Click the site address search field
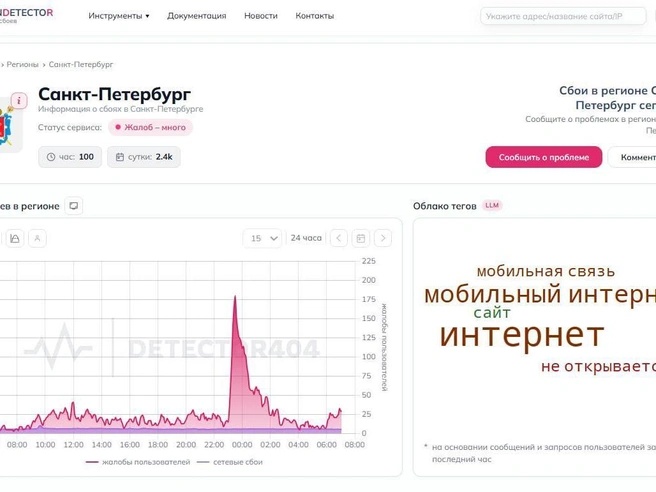Image resolution: width=656 pixels, height=492 pixels. click(563, 16)
